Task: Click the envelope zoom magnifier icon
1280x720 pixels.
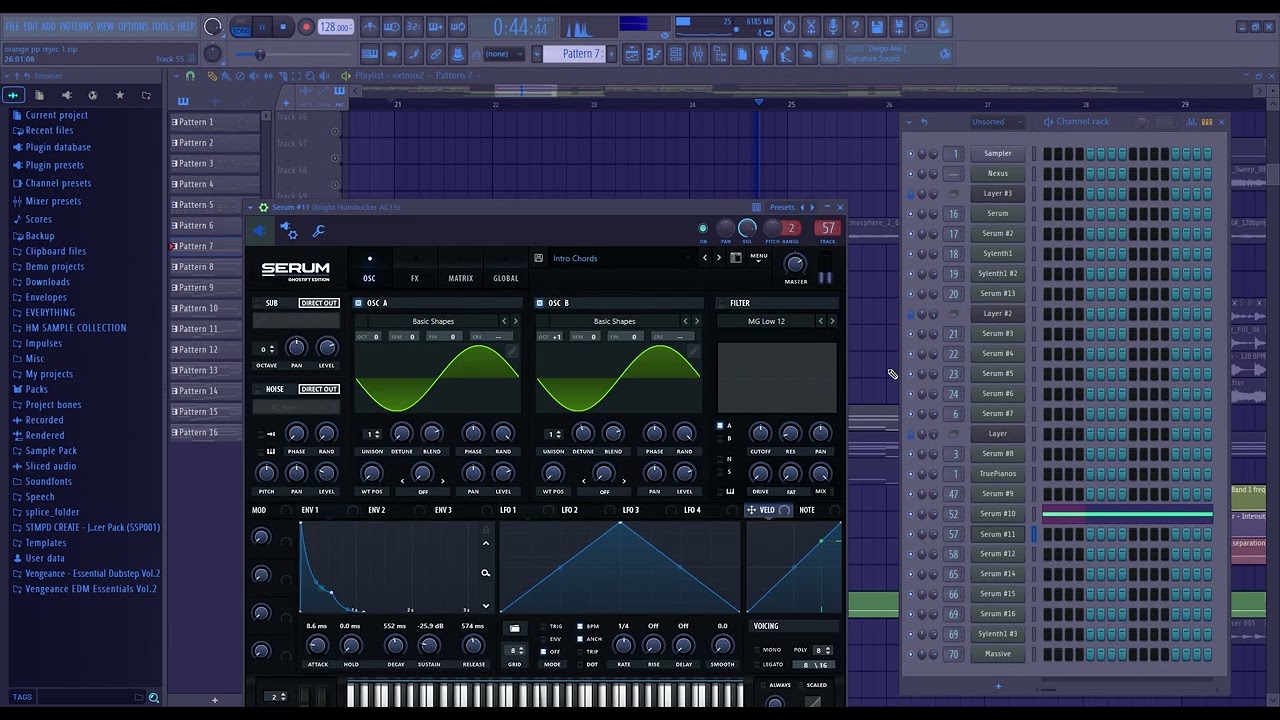Action: (x=485, y=573)
